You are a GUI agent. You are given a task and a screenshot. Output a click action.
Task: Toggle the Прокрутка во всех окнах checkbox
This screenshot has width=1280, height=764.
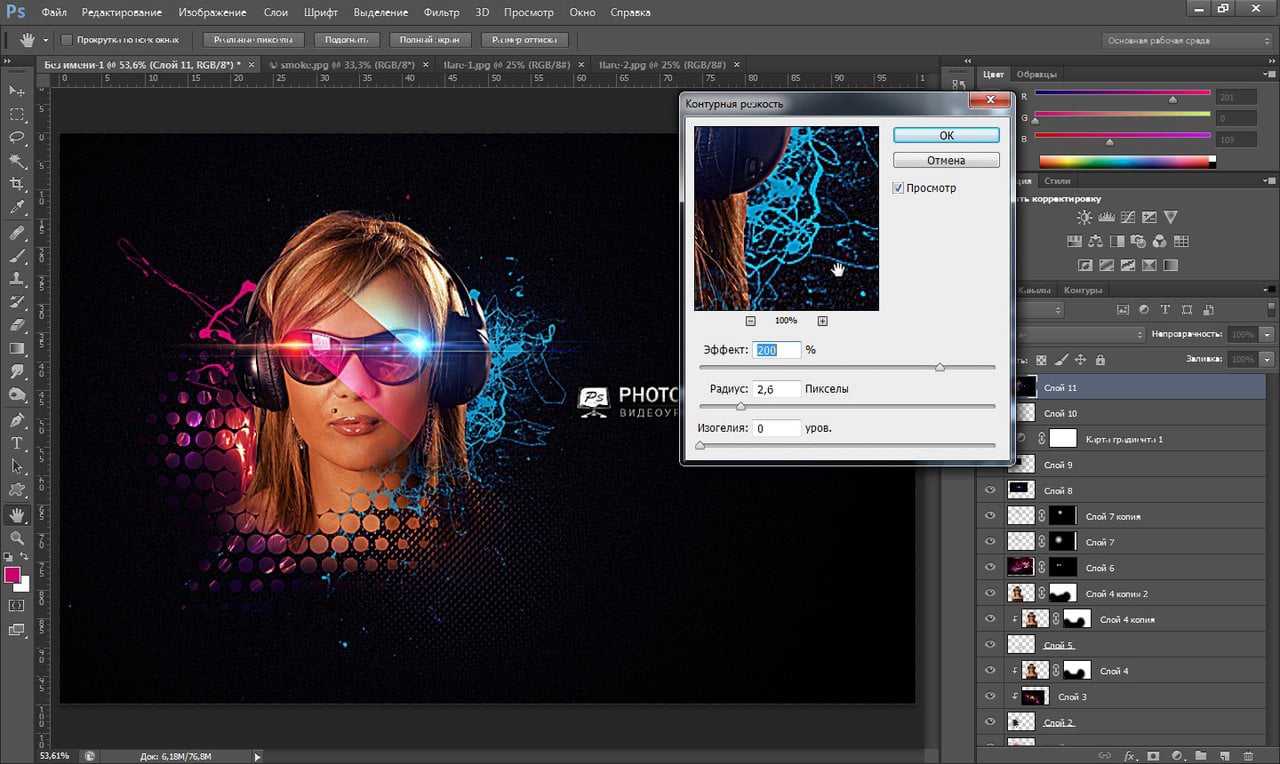point(66,40)
